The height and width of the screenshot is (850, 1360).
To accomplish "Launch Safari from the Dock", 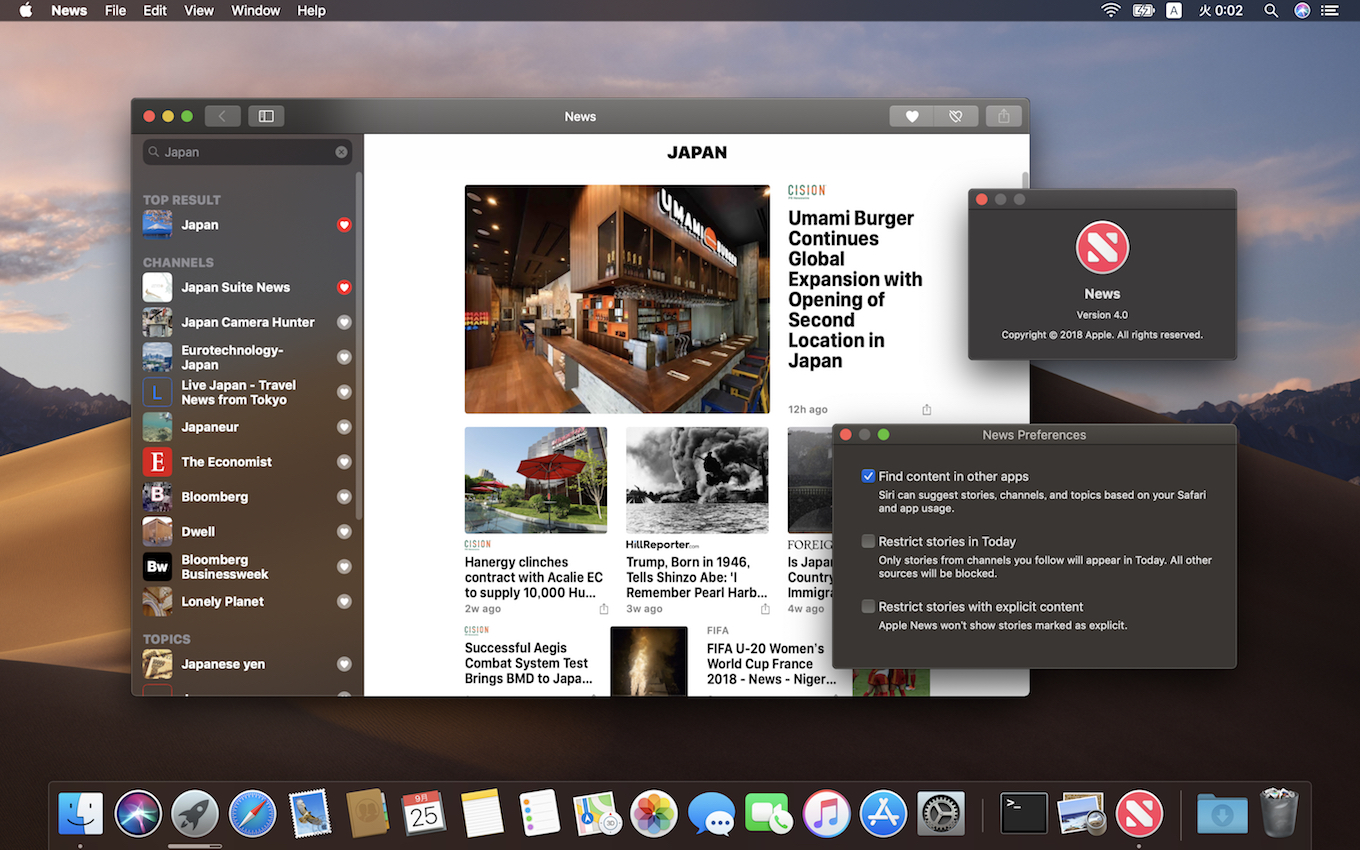I will coord(252,814).
